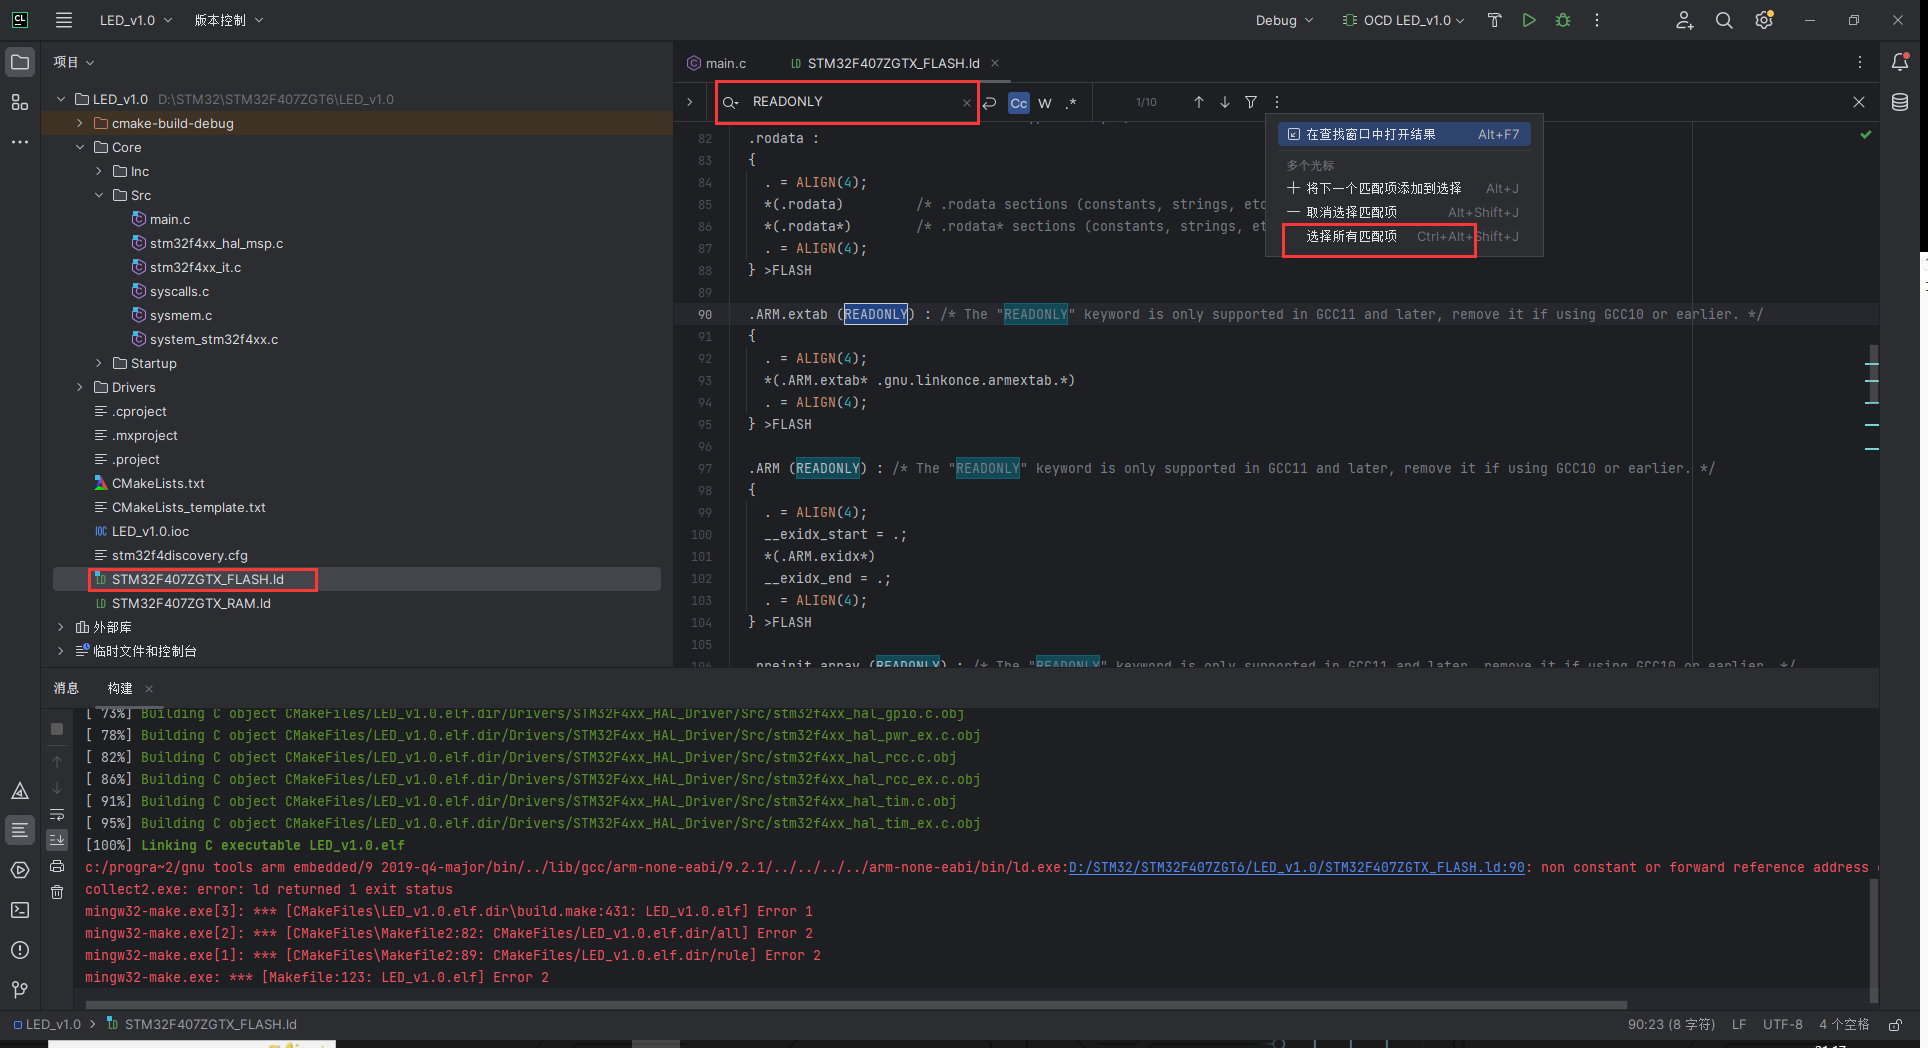Open the Code With Me icon
This screenshot has height=1048, width=1928.
(1685, 20)
